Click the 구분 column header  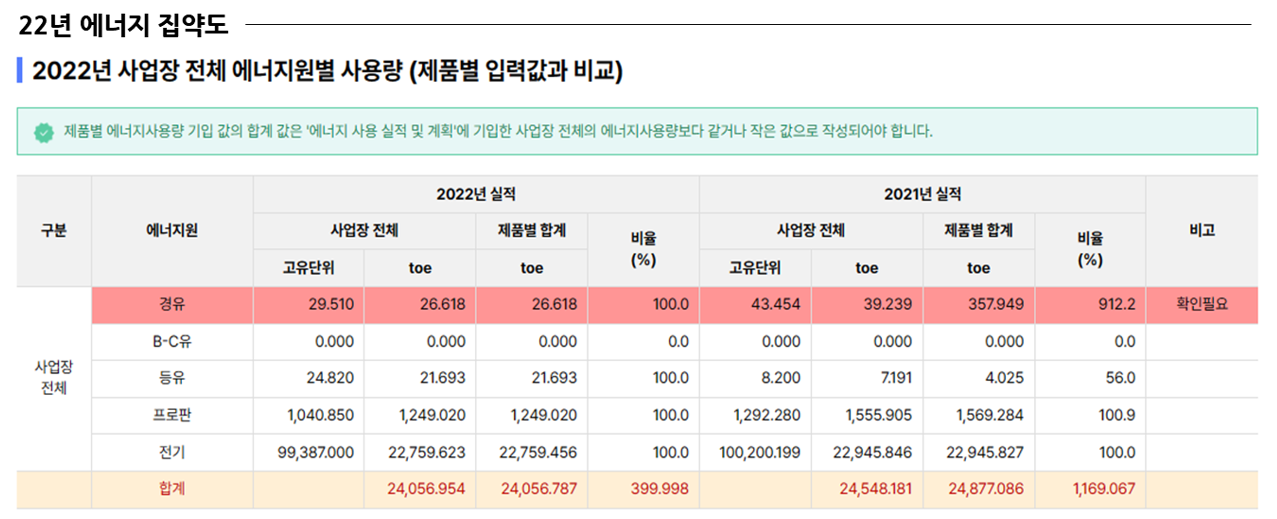(x=54, y=231)
